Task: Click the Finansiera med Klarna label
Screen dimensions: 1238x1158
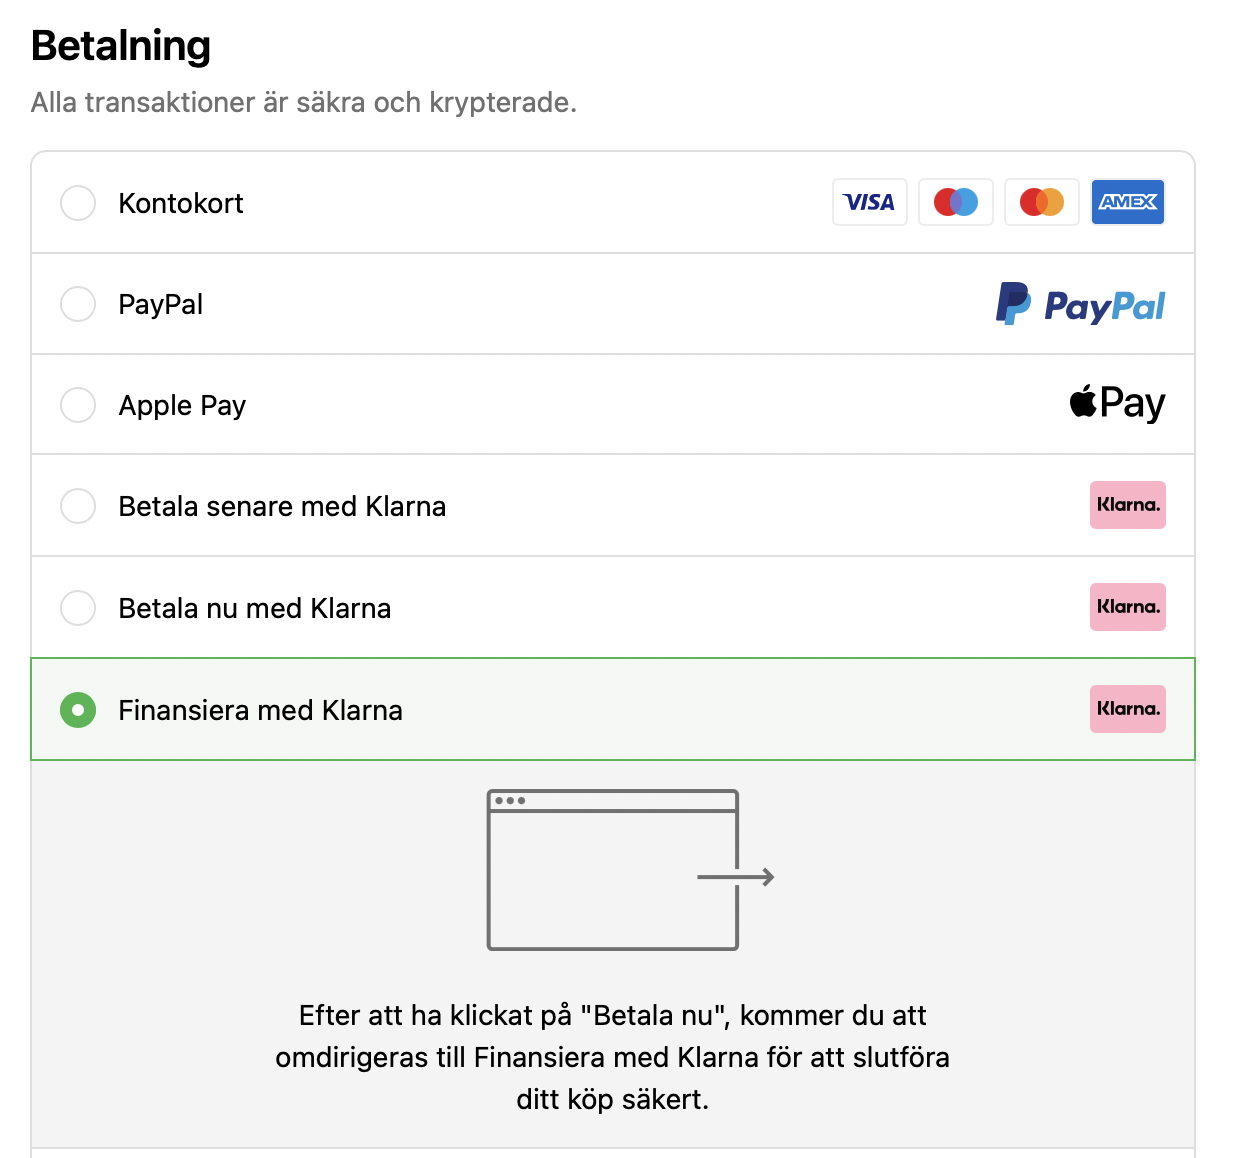Action: click(x=260, y=710)
